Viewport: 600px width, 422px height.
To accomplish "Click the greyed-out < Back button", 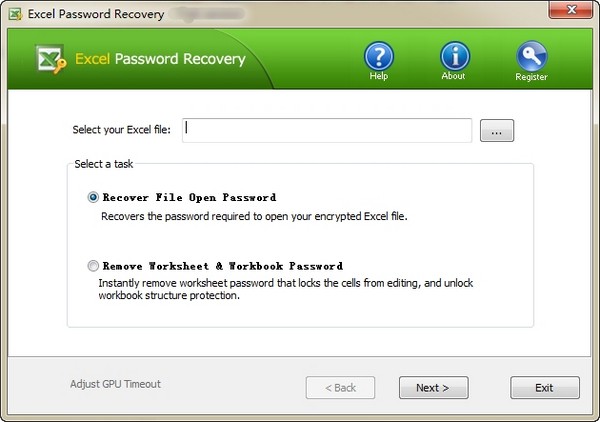I will [340, 388].
